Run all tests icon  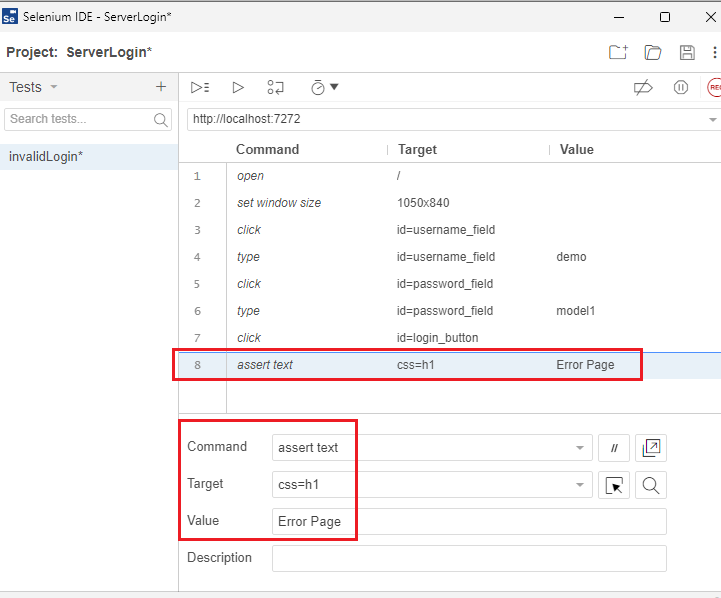[x=200, y=87]
